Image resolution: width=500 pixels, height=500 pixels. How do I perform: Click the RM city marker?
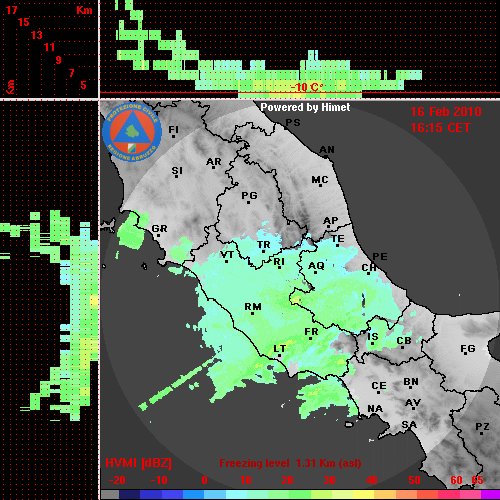coord(253,309)
